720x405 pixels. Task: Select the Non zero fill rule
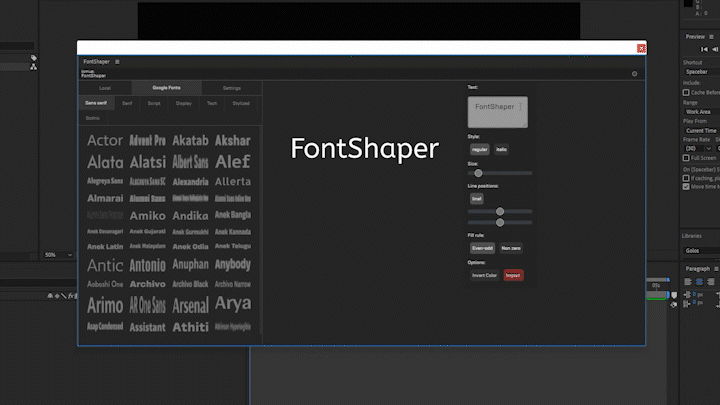511,247
